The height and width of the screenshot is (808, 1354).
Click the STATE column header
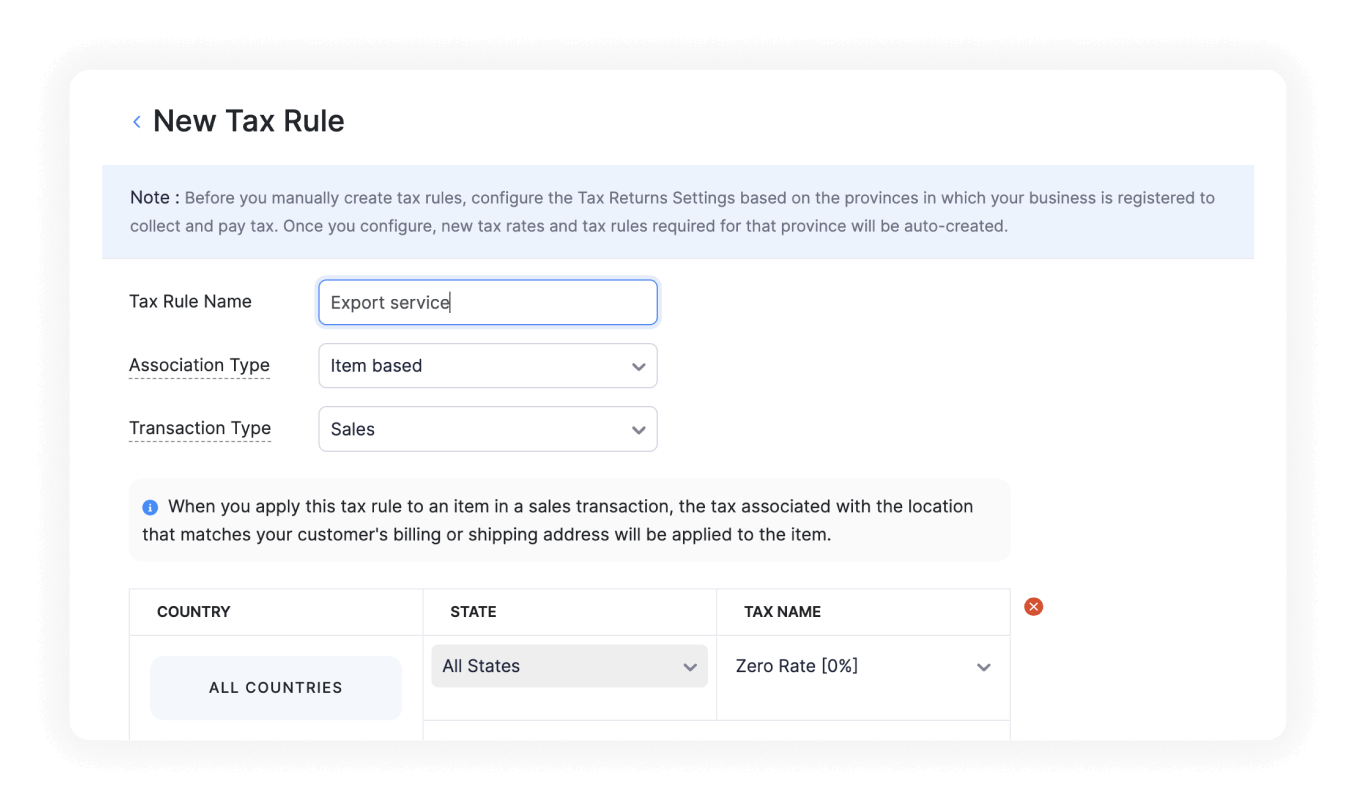(x=473, y=612)
